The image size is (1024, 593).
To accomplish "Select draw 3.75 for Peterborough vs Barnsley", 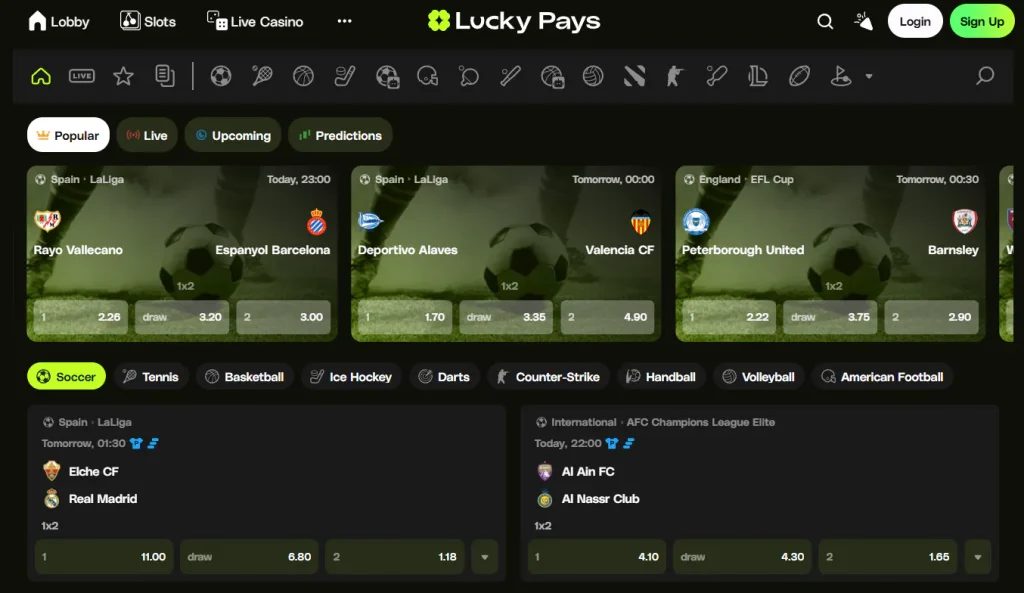I will (829, 317).
